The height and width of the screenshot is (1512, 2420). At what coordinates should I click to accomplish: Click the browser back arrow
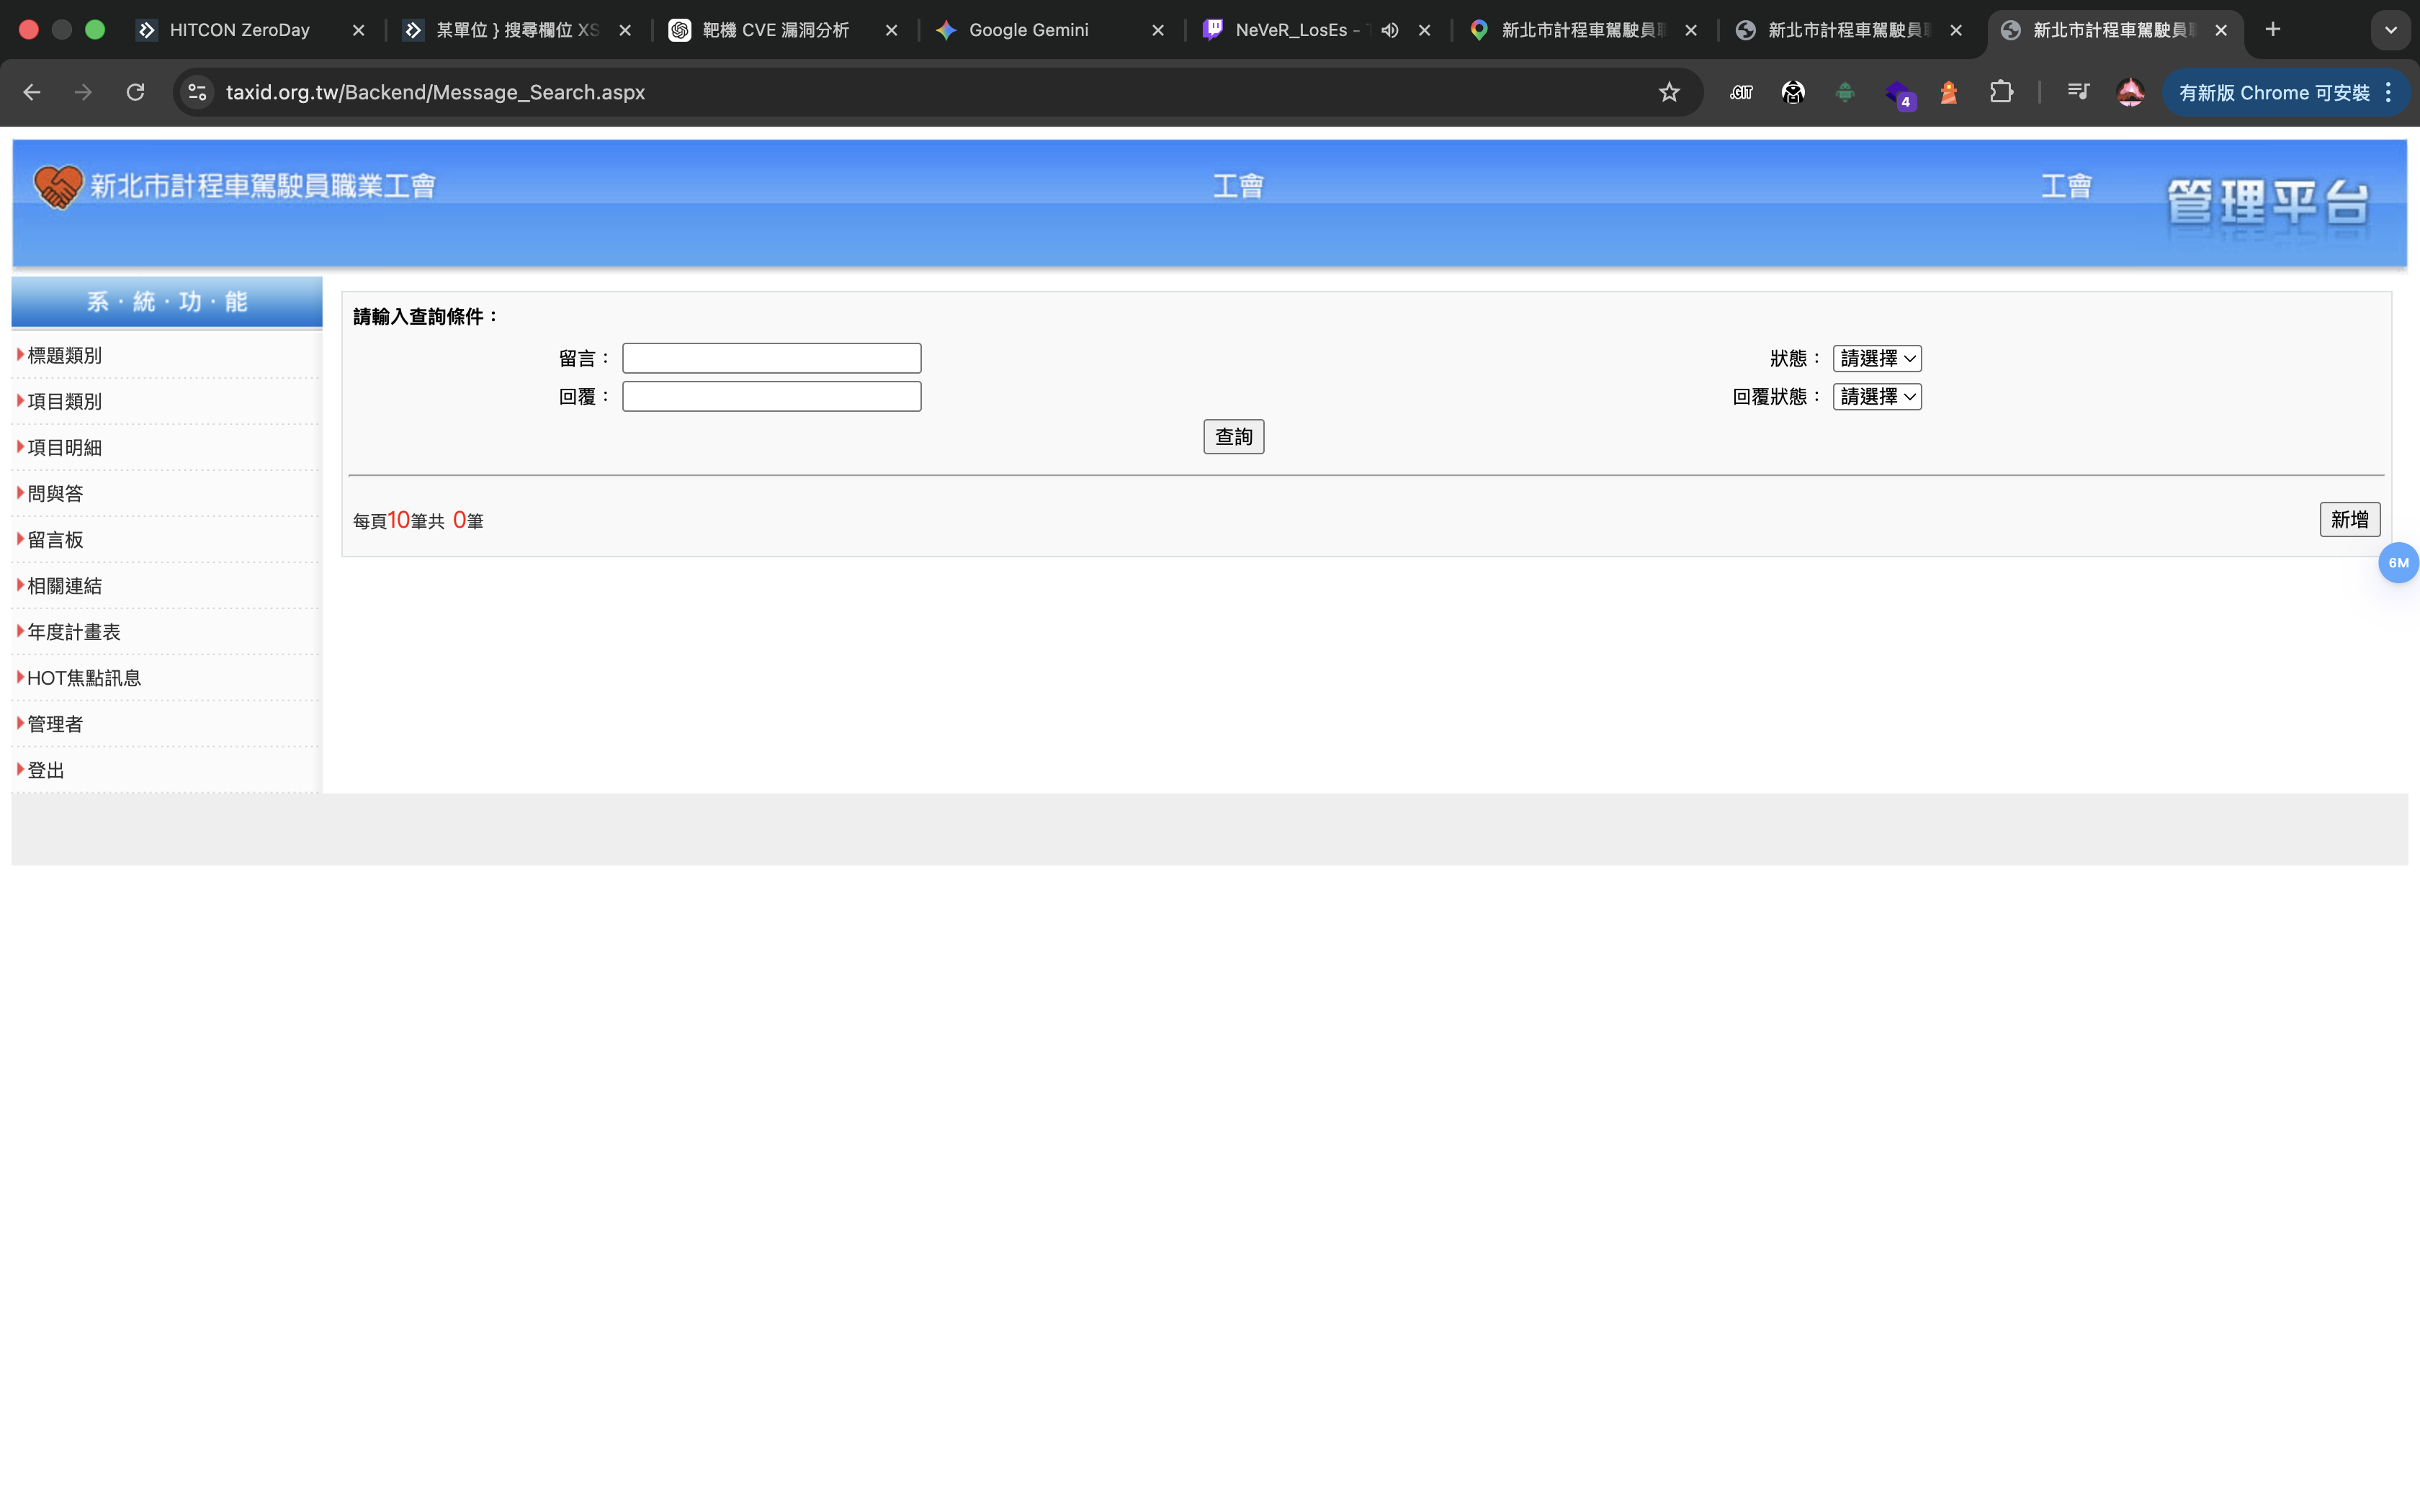[32, 92]
